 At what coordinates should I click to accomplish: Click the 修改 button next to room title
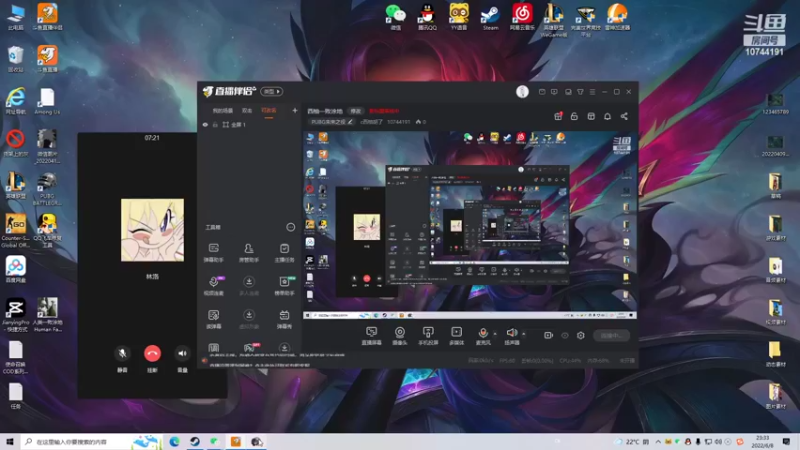point(356,111)
